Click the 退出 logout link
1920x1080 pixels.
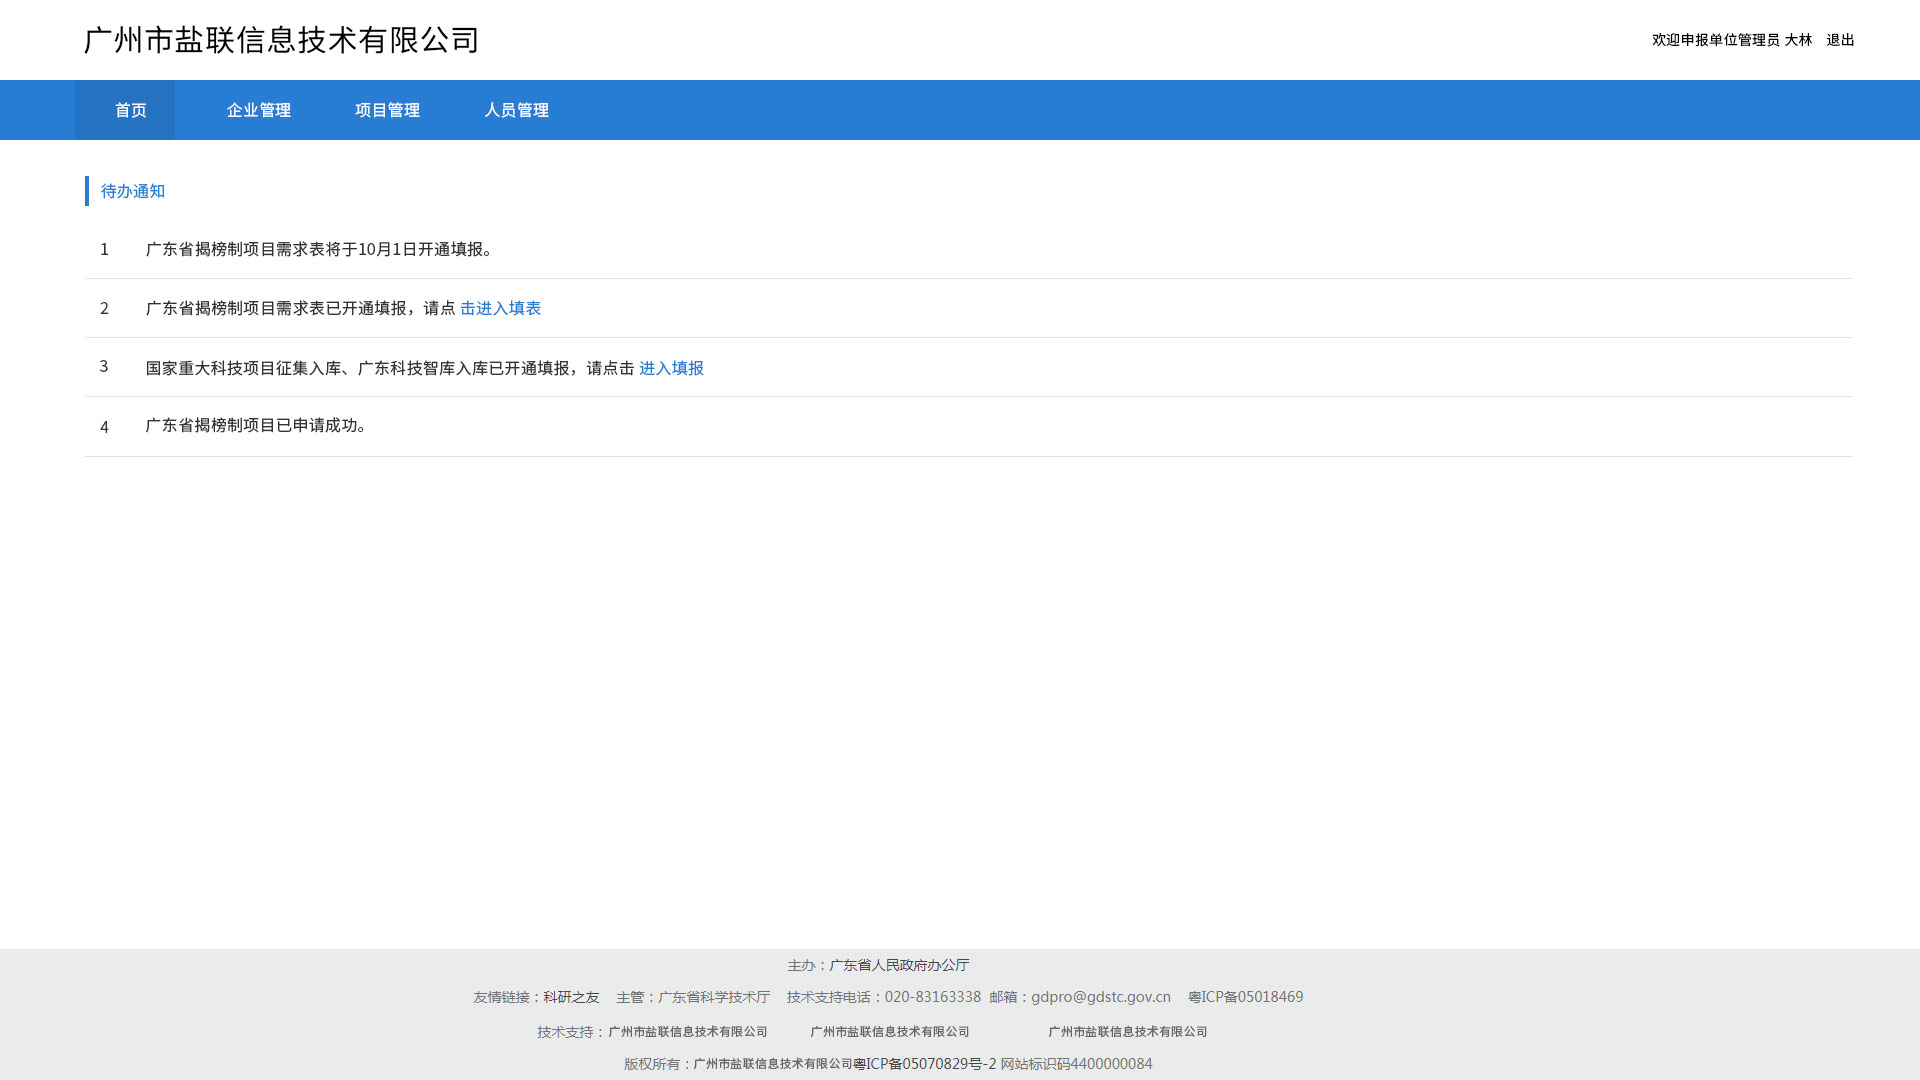tap(1840, 40)
